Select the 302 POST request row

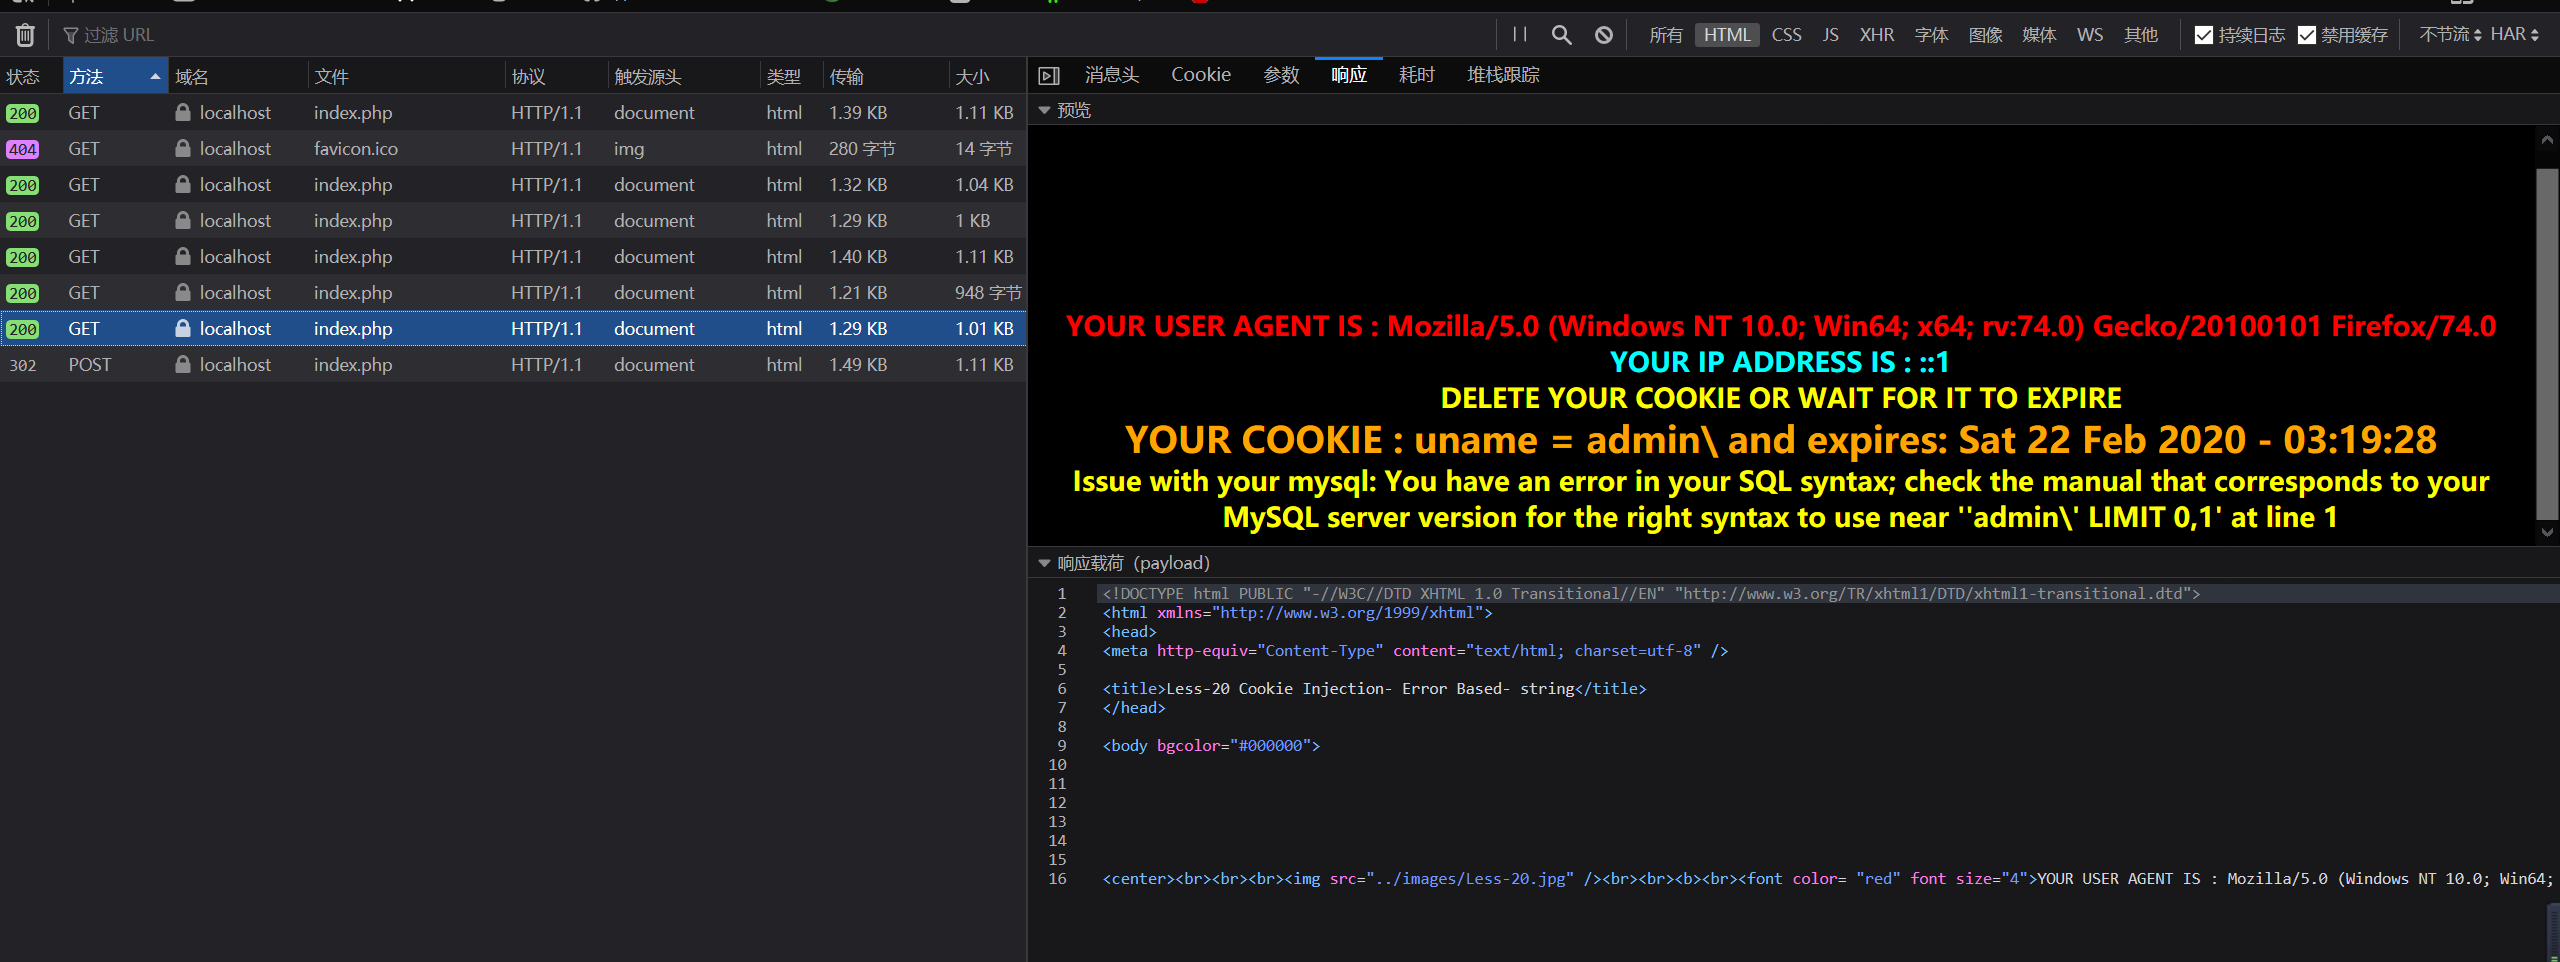(x=513, y=365)
